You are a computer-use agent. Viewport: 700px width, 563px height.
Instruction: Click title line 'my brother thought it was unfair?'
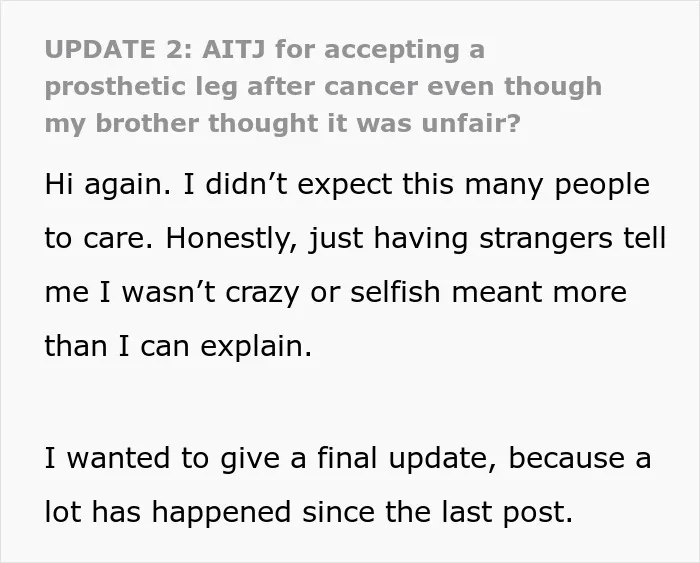pyautogui.click(x=283, y=123)
